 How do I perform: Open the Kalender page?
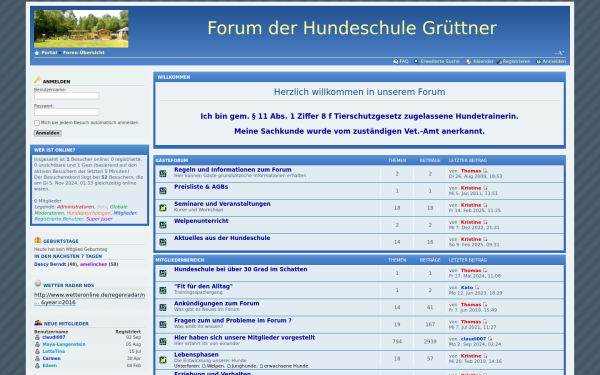[483, 61]
